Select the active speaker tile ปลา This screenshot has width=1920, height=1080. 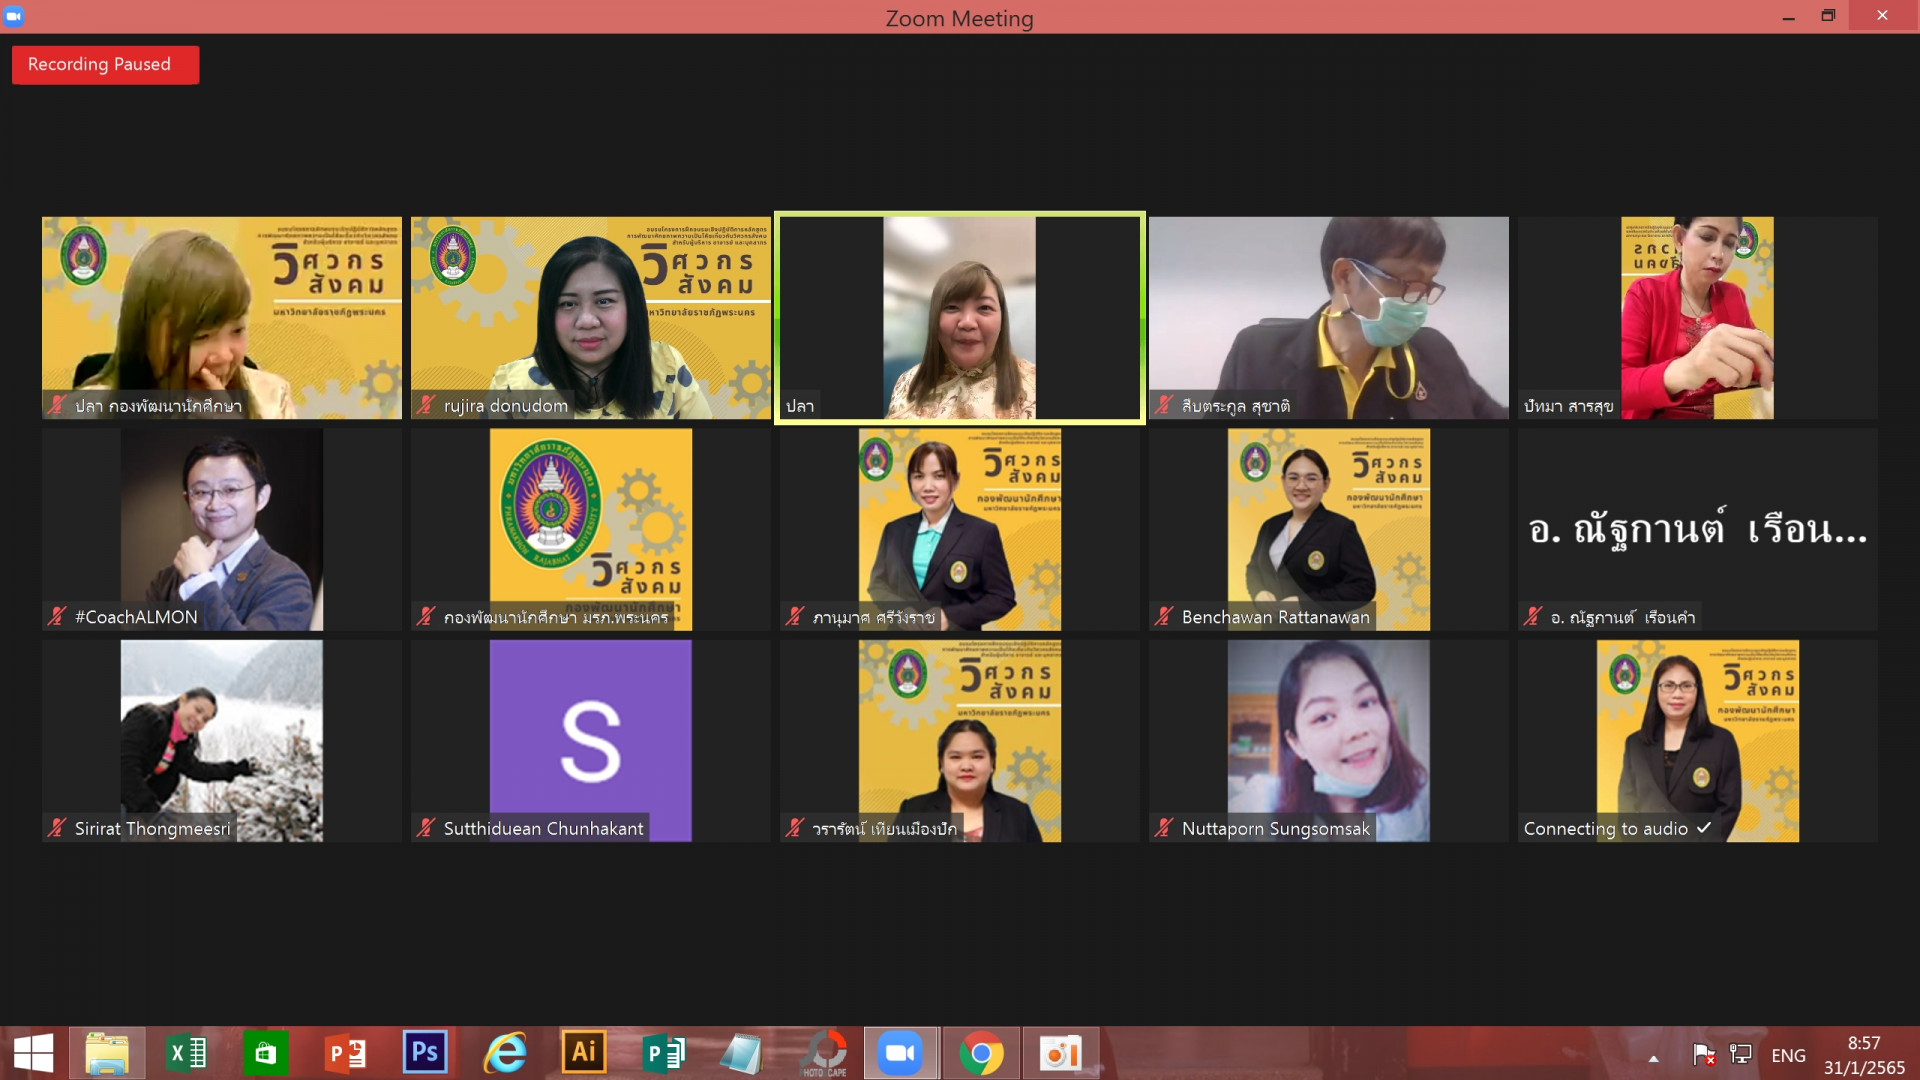(x=960, y=318)
